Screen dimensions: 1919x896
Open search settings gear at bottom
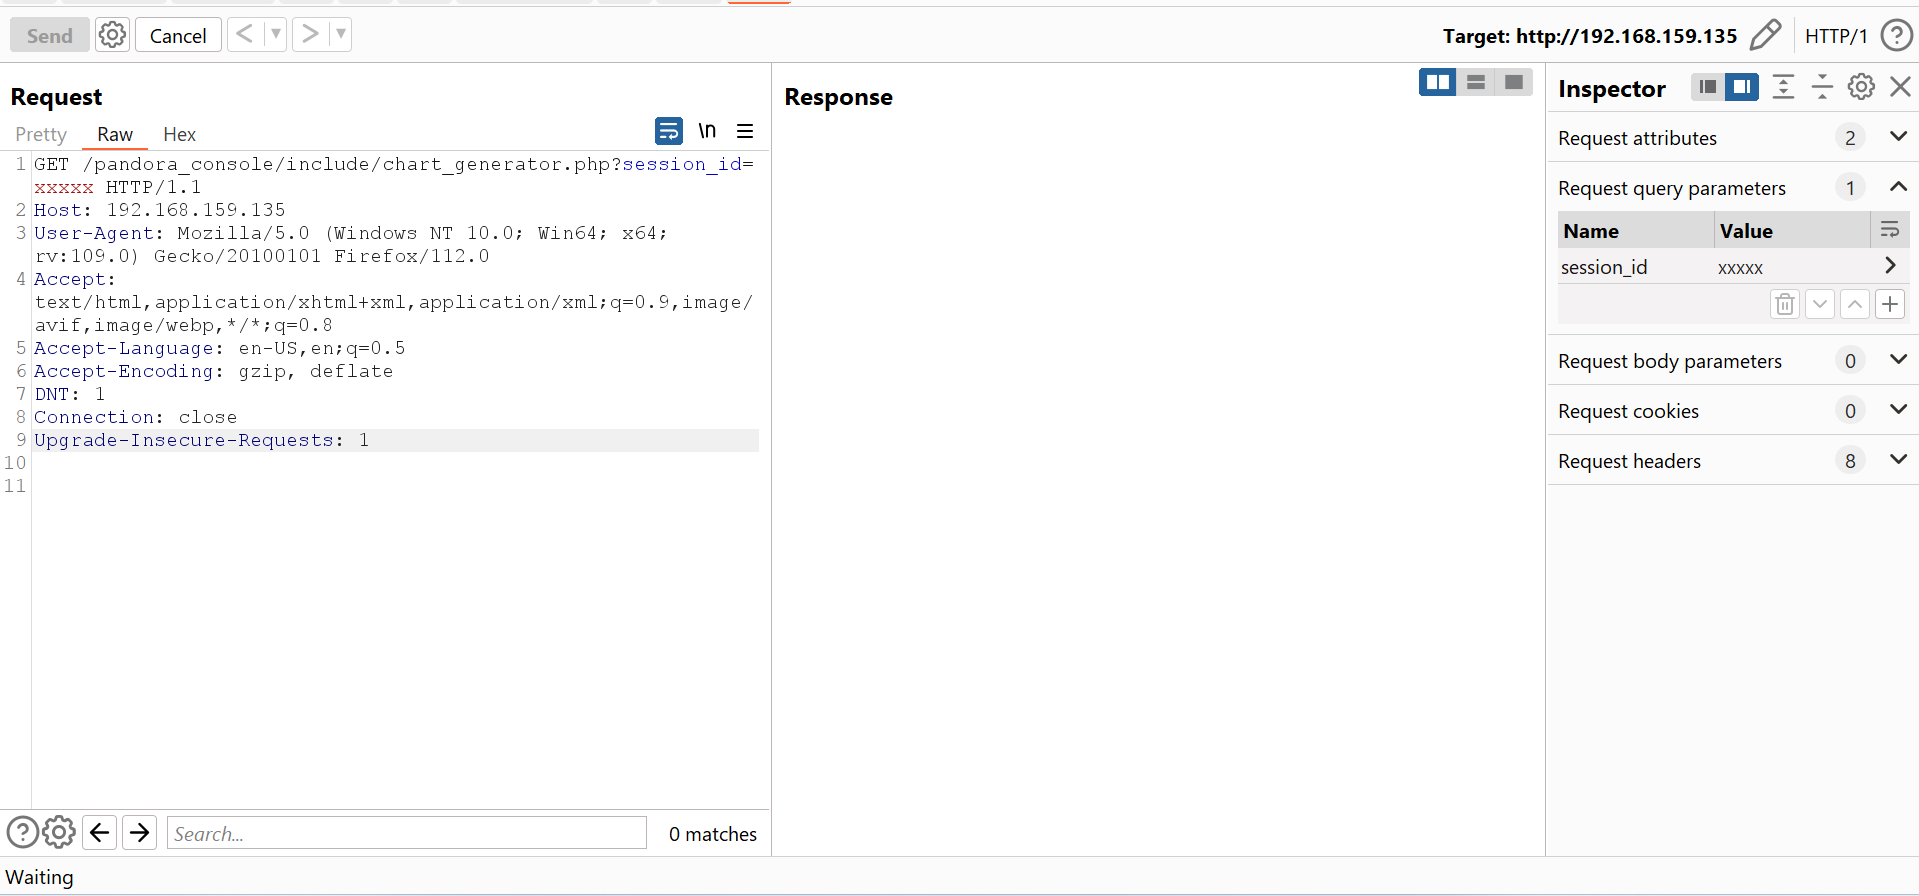(x=59, y=832)
